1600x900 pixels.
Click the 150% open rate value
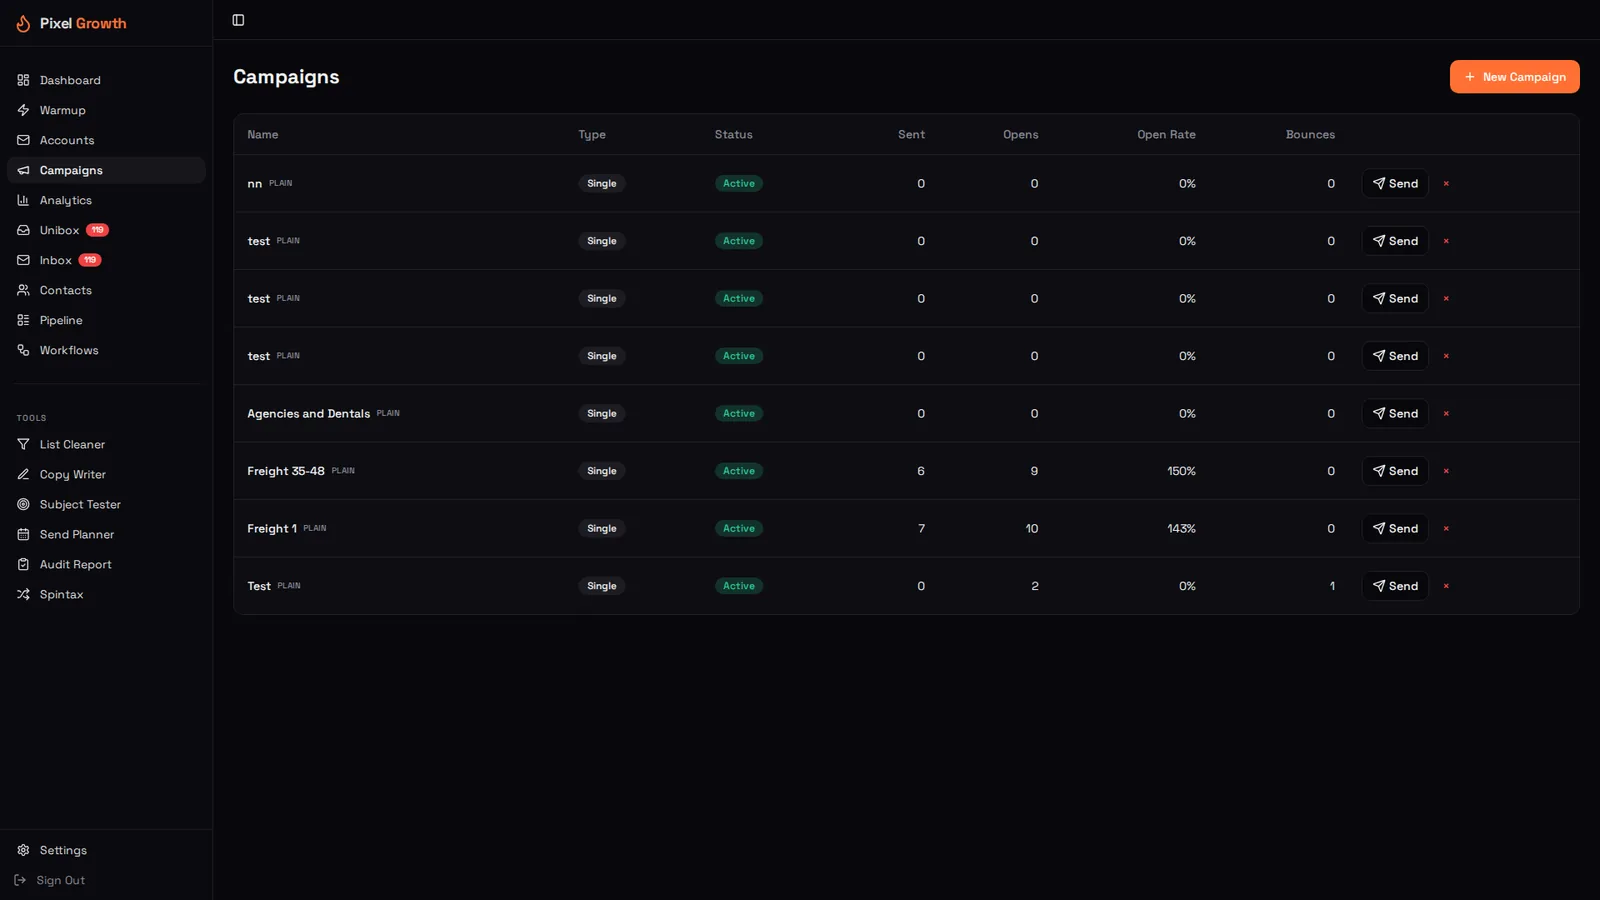[x=1181, y=471]
